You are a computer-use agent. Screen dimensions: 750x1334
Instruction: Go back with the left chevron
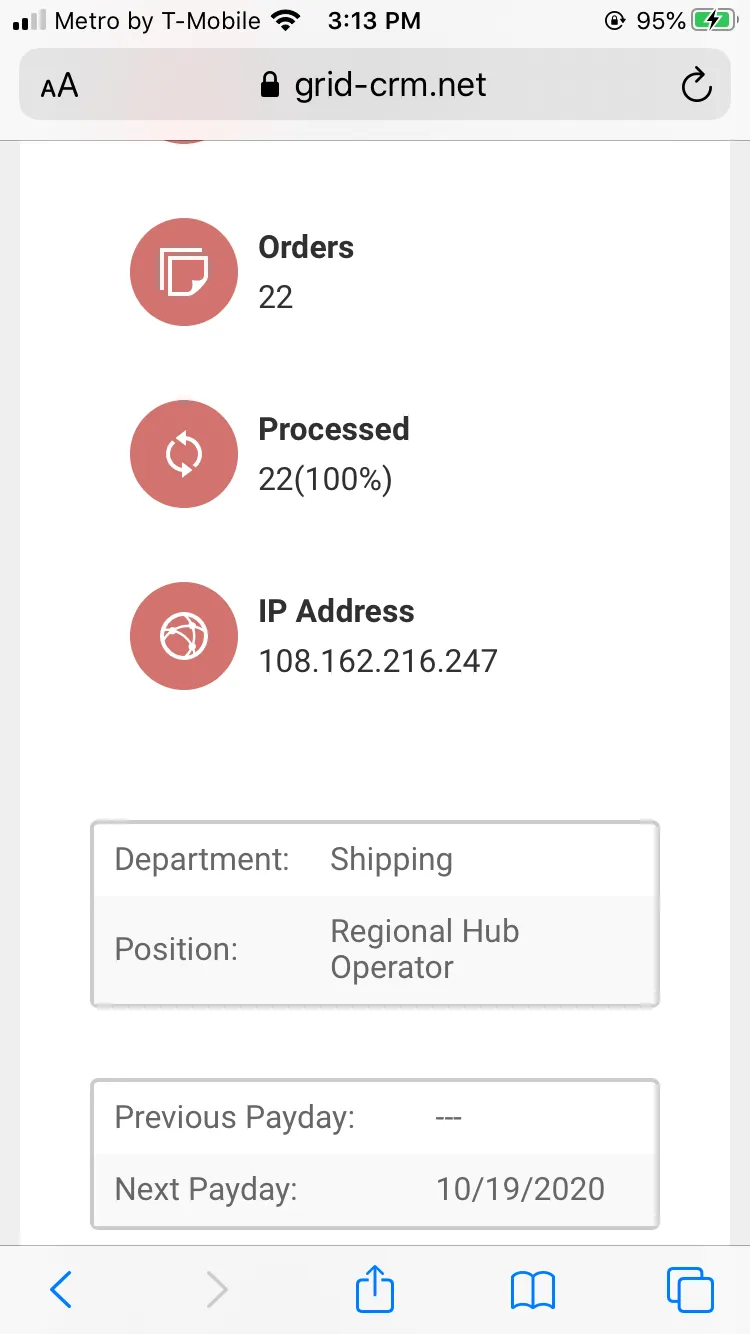click(x=61, y=1290)
